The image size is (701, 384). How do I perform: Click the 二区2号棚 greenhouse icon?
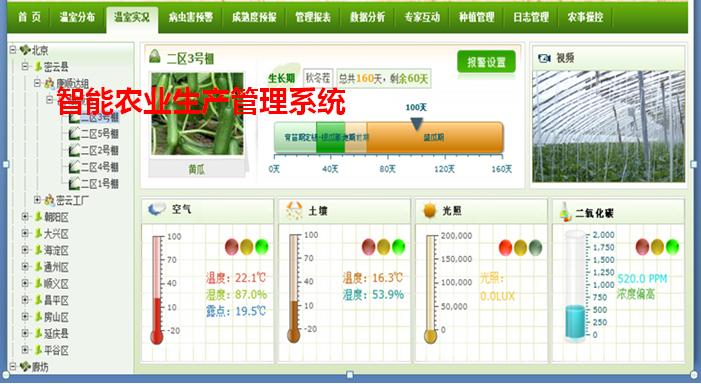click(74, 150)
